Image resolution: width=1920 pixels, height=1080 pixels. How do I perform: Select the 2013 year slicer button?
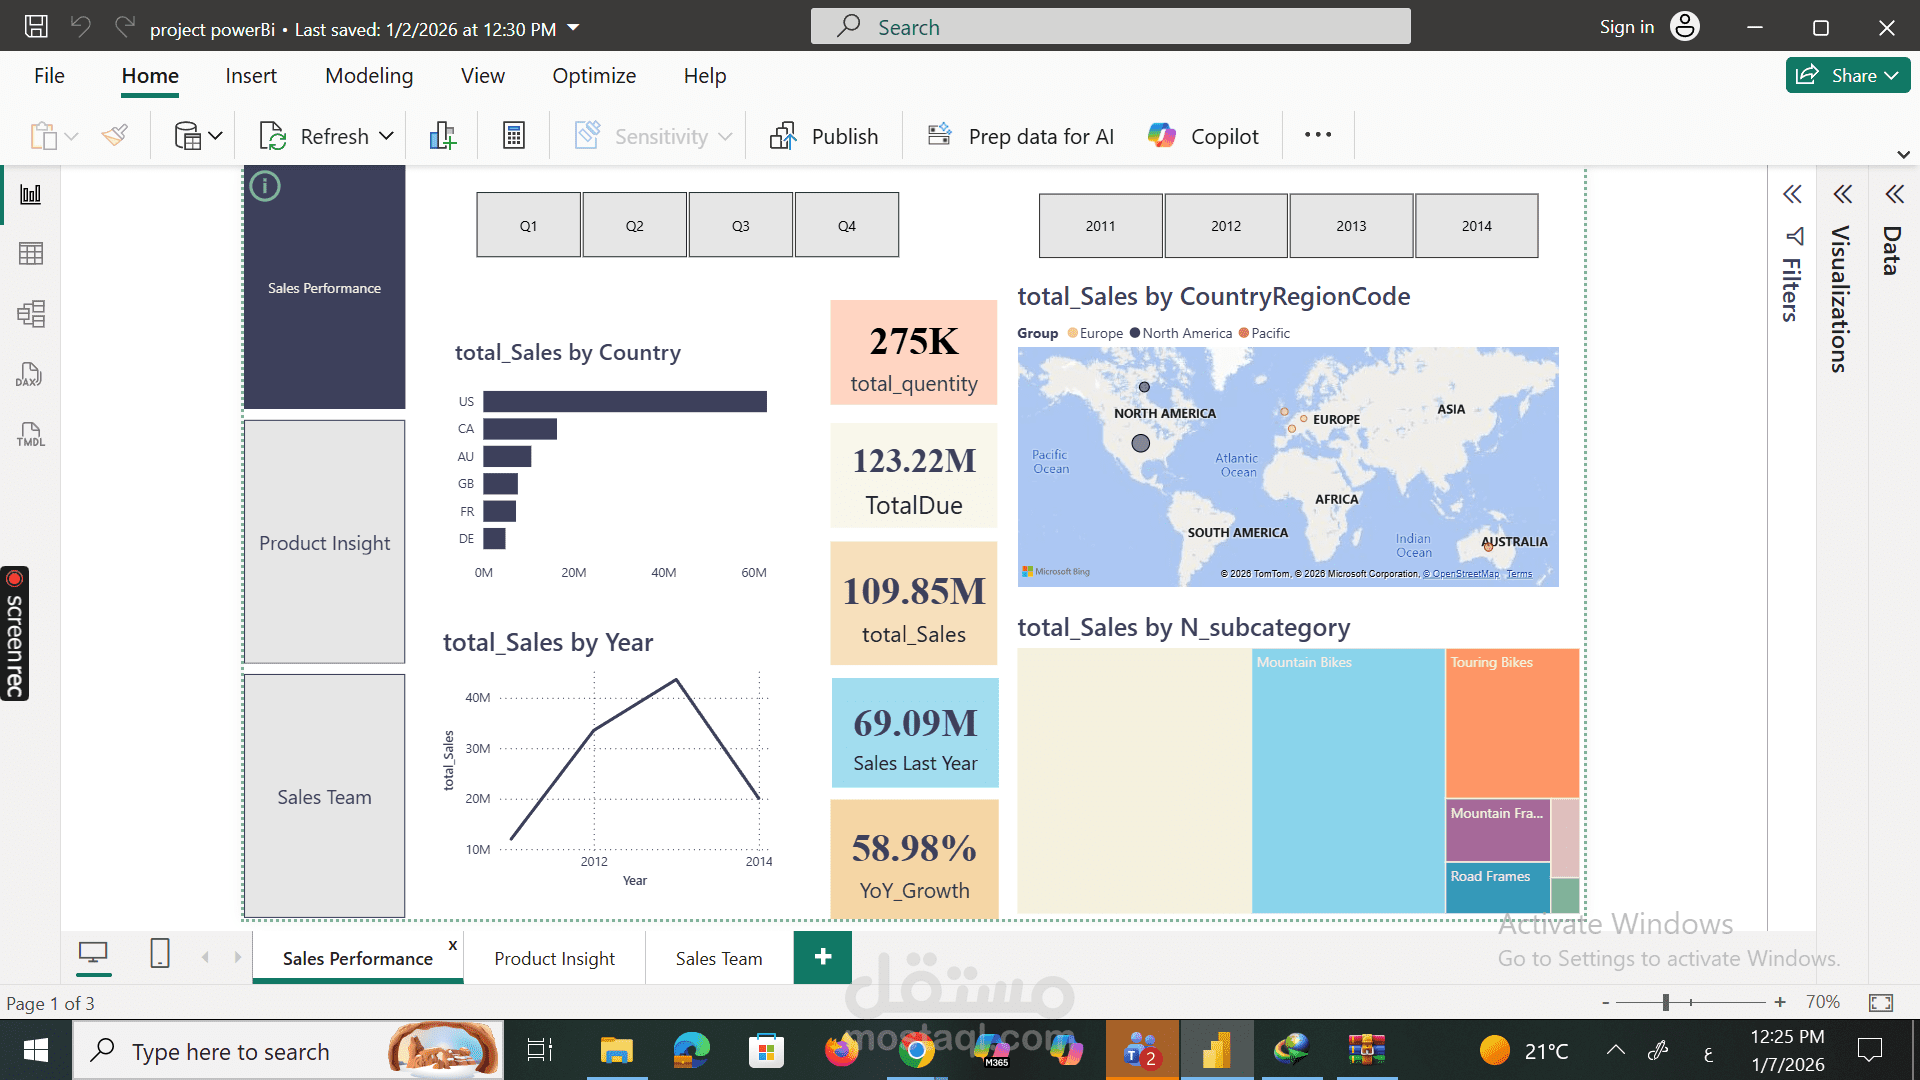coord(1351,225)
